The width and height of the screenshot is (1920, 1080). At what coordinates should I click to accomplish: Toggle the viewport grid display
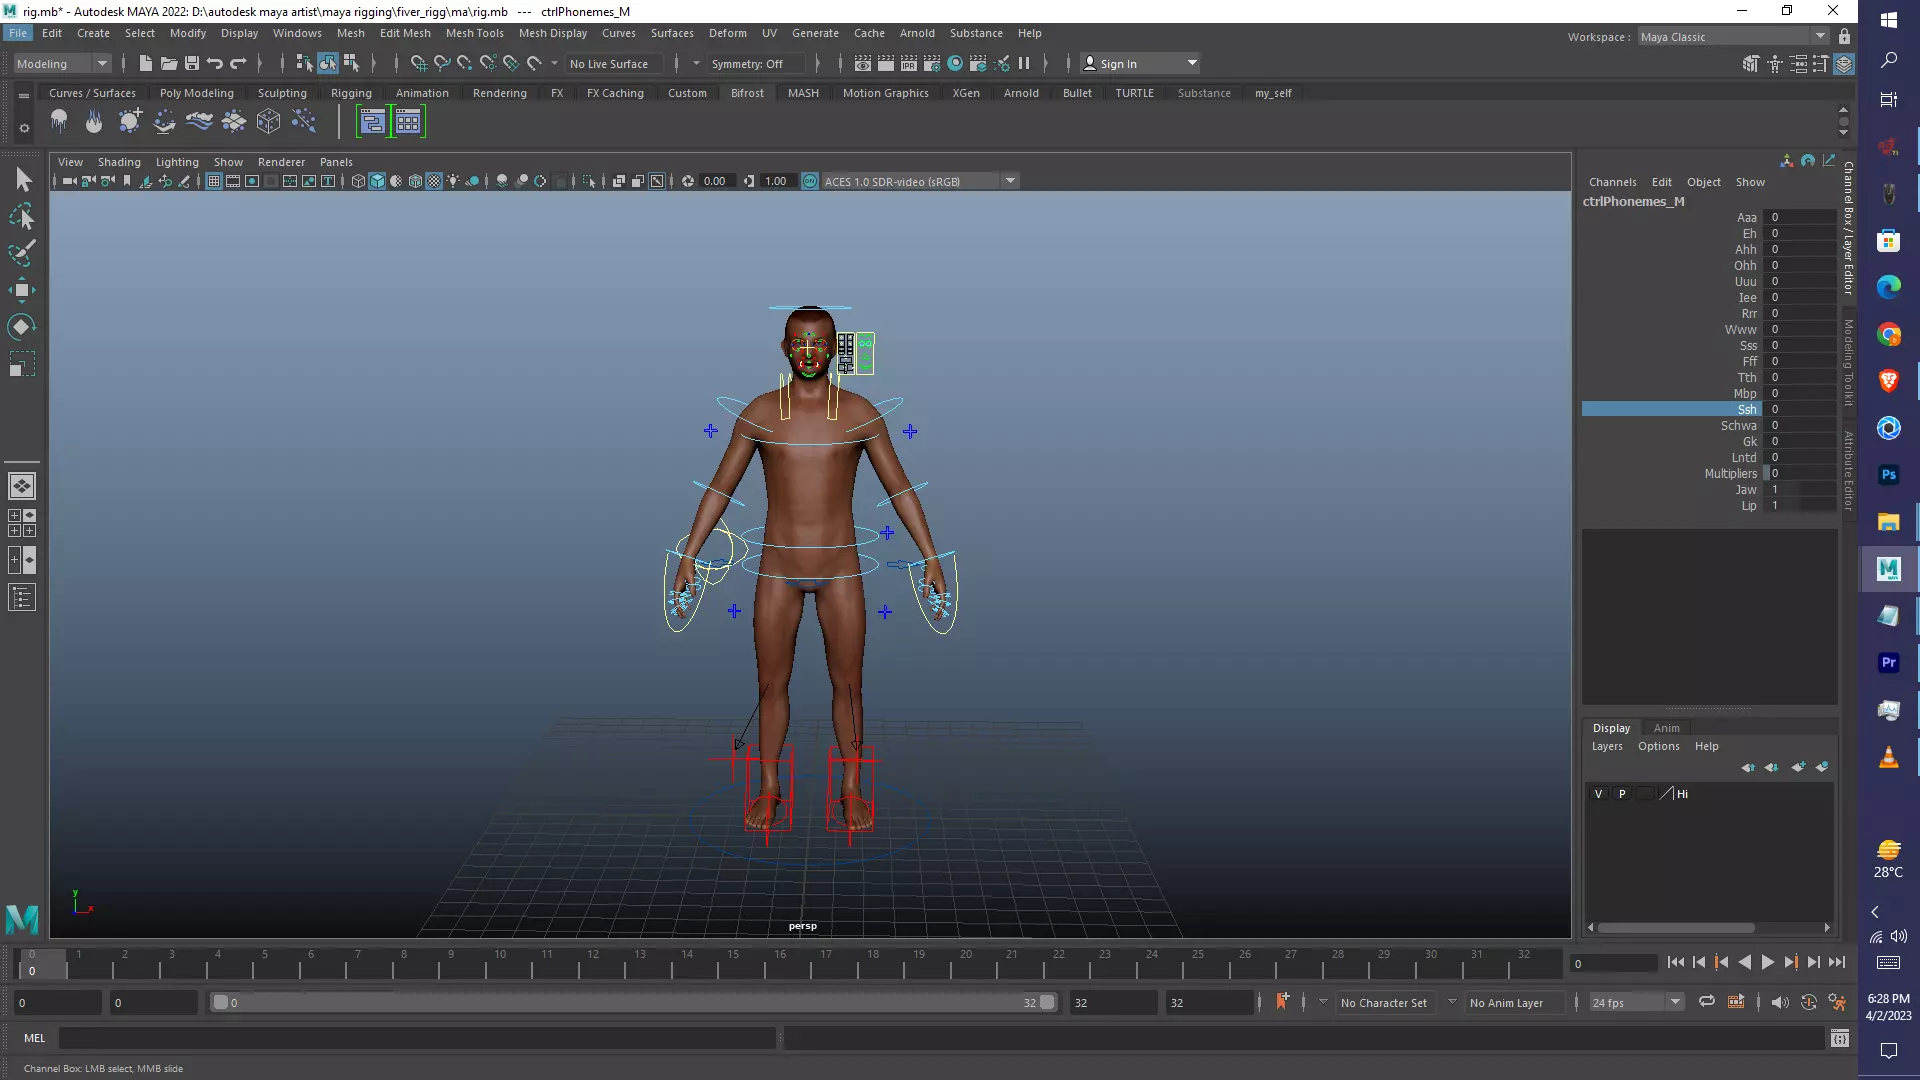pos(213,181)
